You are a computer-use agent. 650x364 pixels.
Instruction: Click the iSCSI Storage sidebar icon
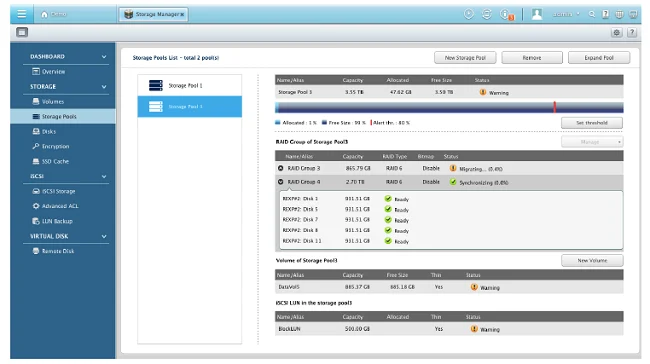[36, 191]
